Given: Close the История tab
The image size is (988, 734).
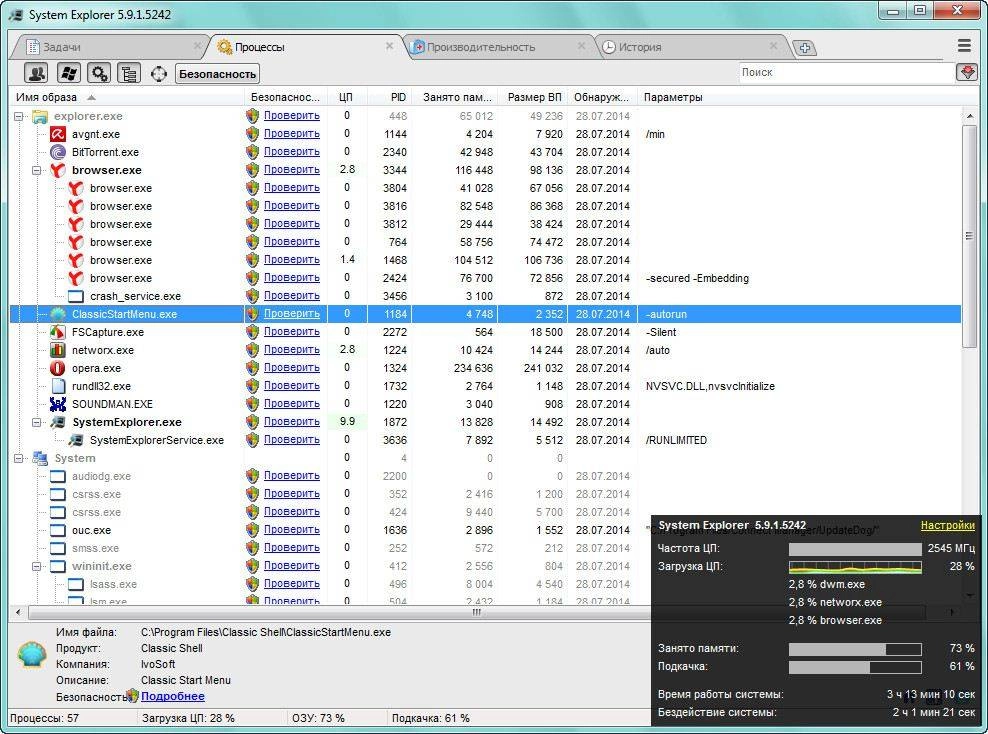Looking at the screenshot, I should (x=774, y=46).
